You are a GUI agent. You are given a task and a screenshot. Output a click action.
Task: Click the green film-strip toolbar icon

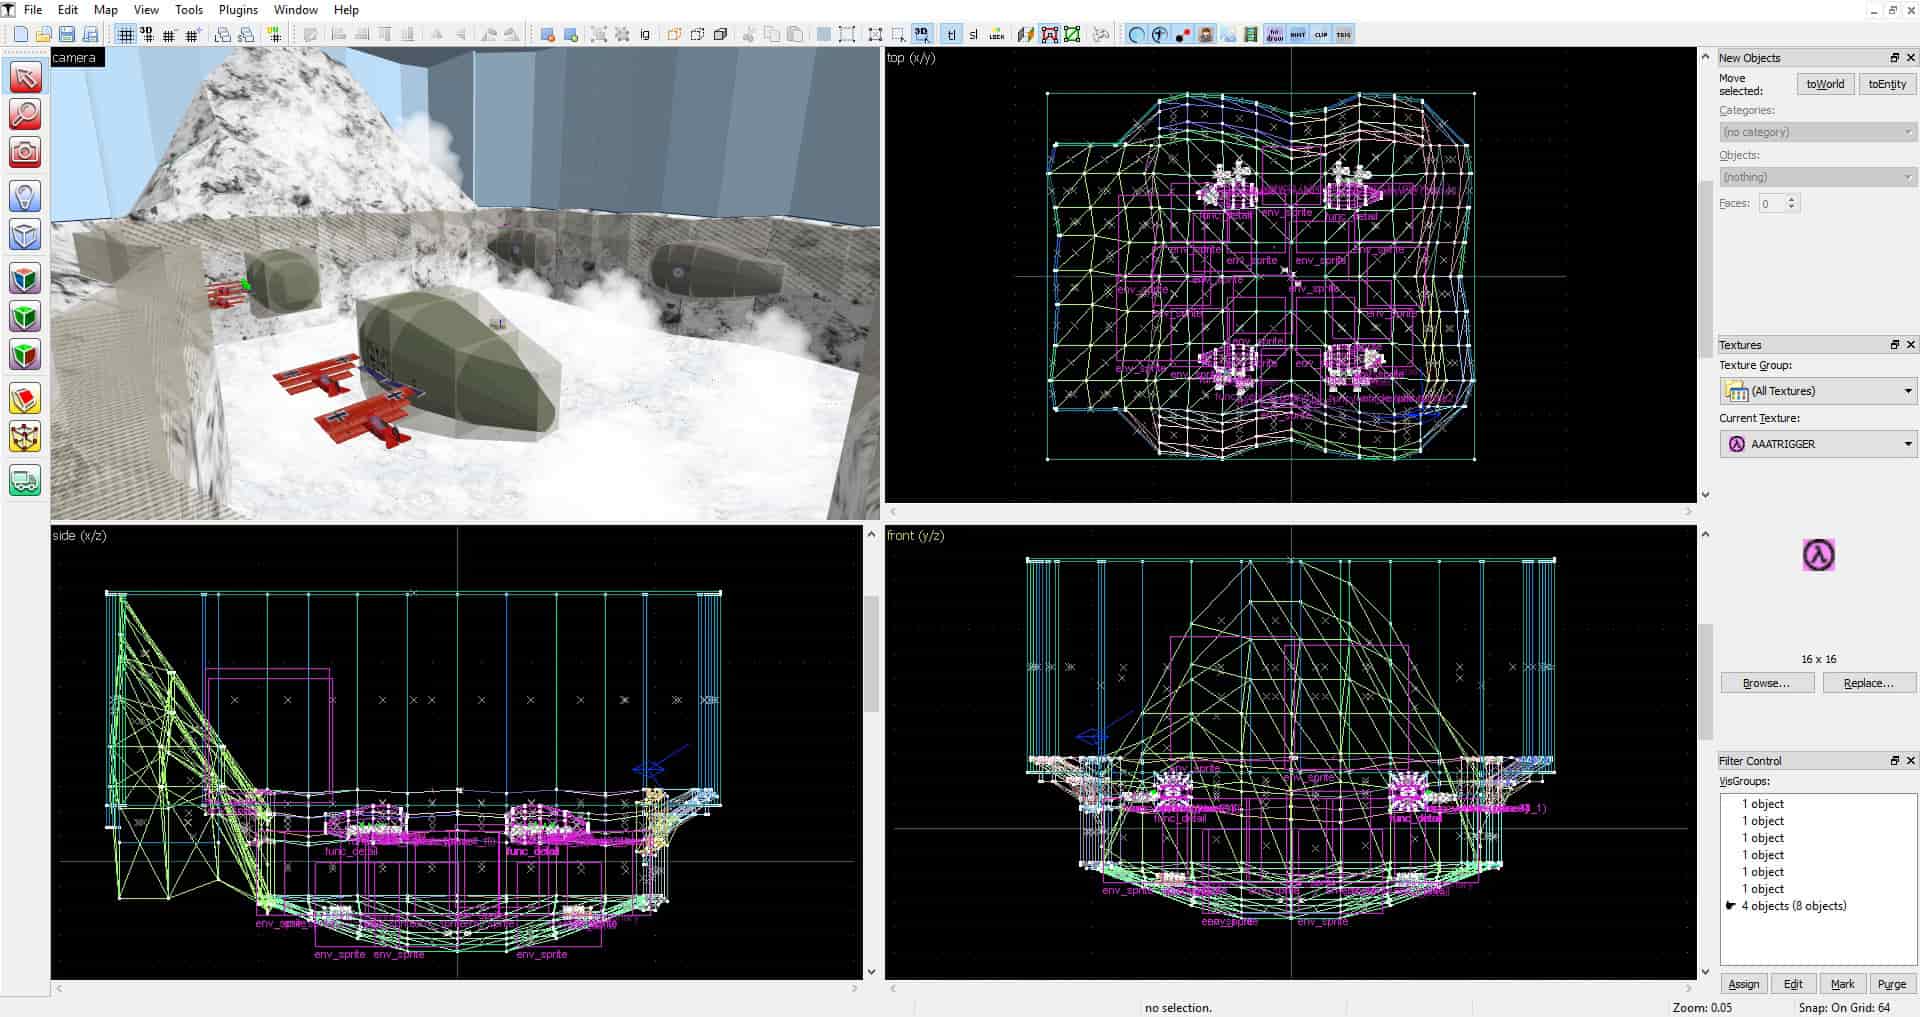[1251, 35]
